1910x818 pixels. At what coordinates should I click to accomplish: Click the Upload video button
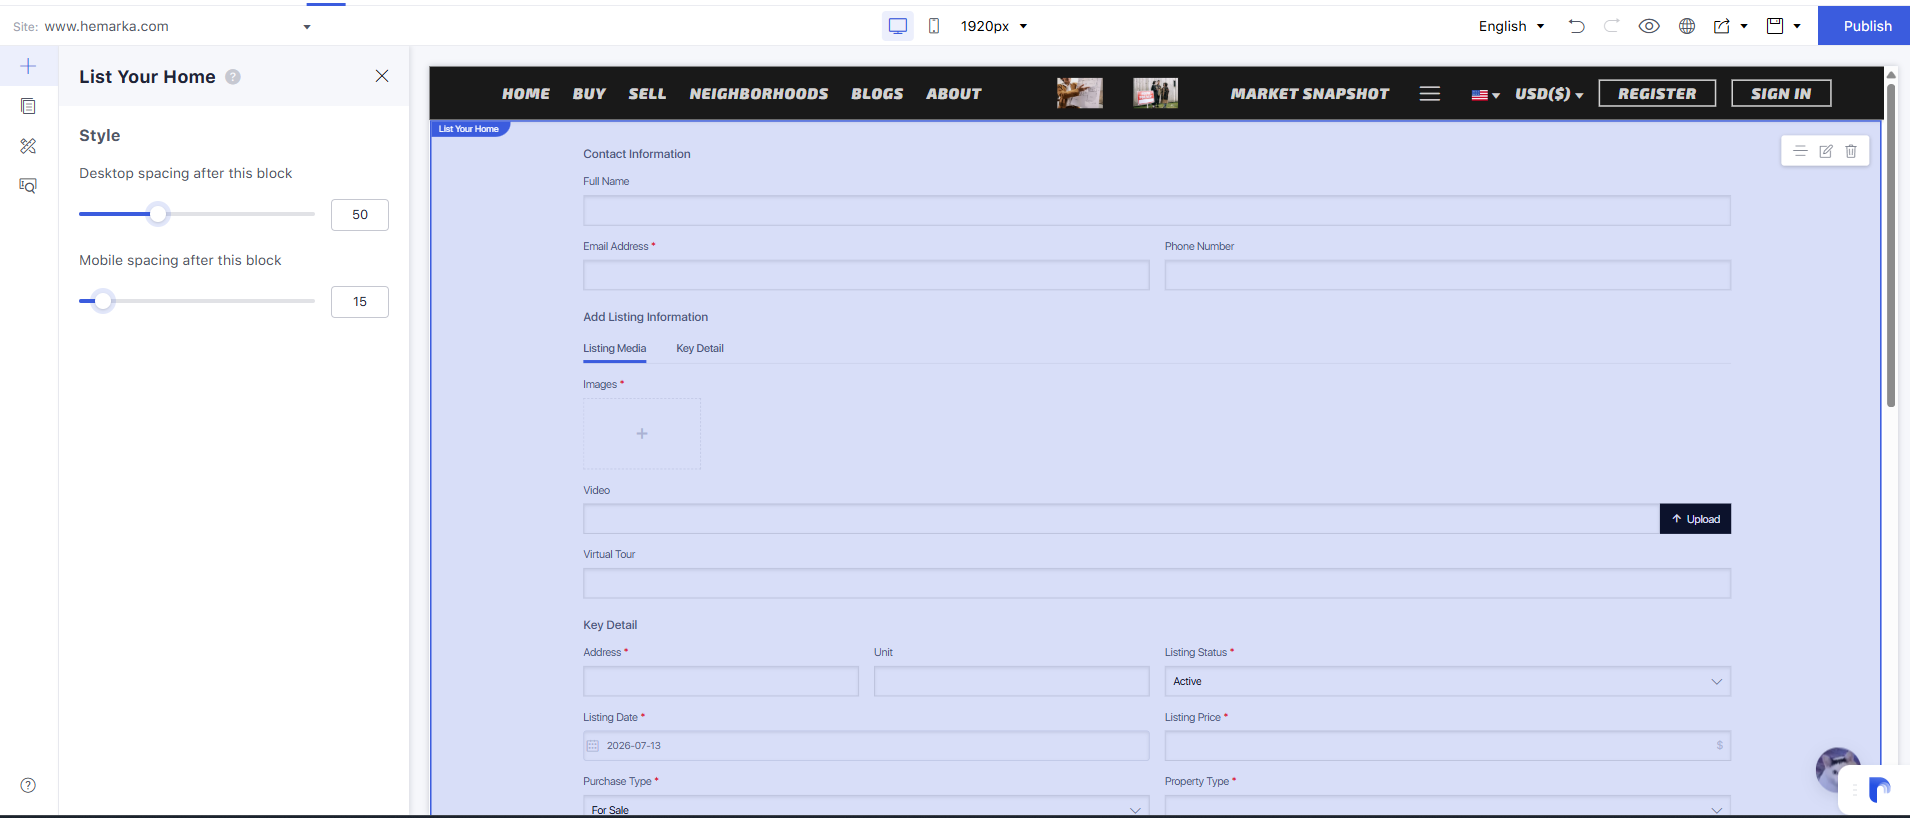pyautogui.click(x=1695, y=519)
